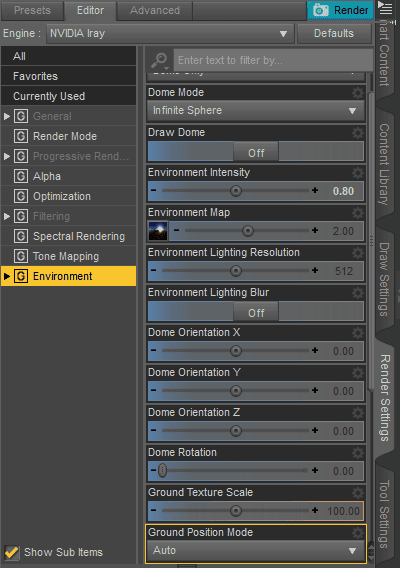Switch to the Presets tab
The image size is (400, 568).
(x=32, y=10)
